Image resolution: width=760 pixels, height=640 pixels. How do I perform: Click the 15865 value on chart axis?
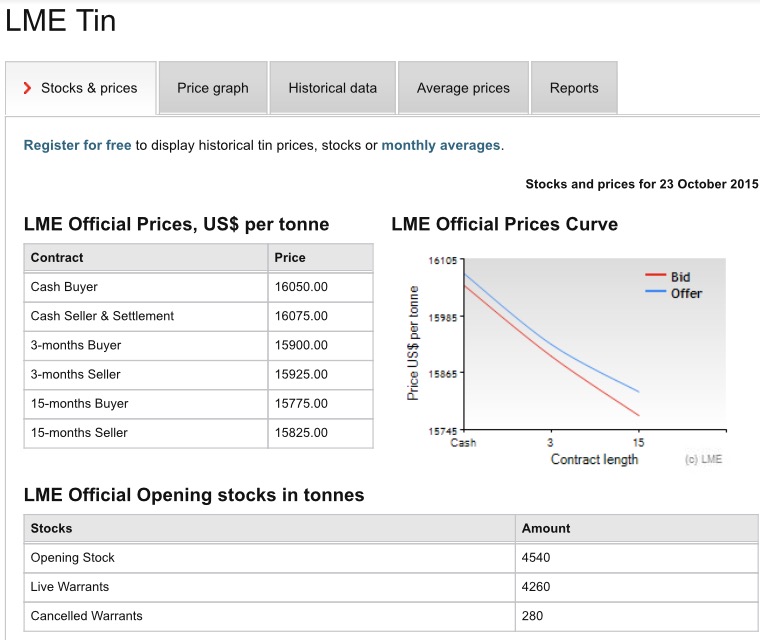443,374
